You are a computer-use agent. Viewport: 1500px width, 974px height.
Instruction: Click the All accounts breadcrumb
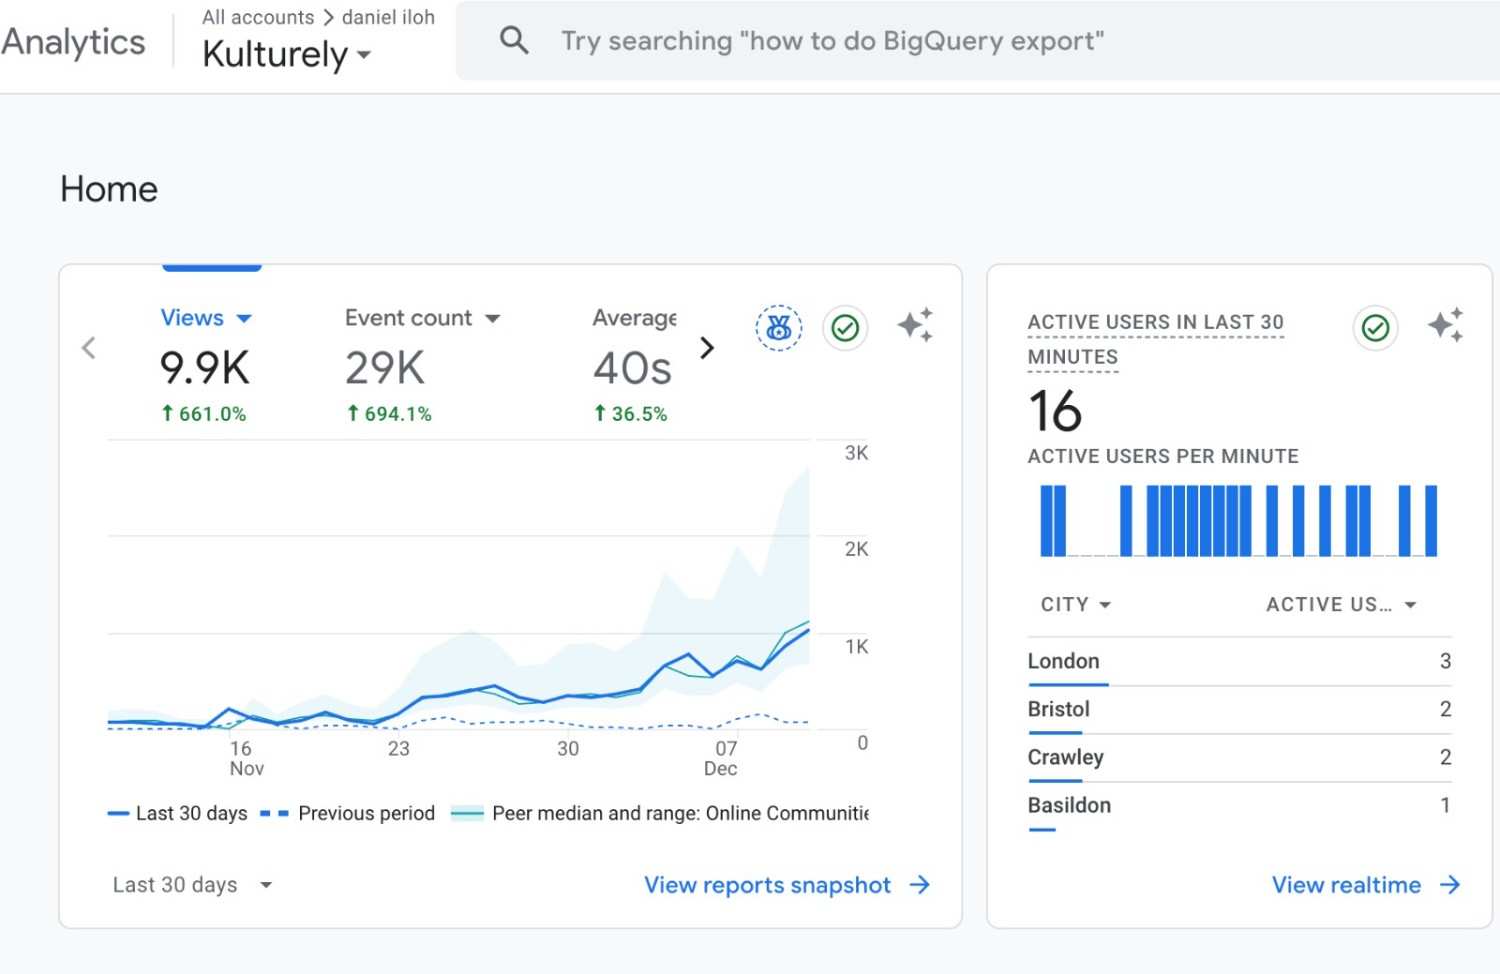(x=258, y=17)
